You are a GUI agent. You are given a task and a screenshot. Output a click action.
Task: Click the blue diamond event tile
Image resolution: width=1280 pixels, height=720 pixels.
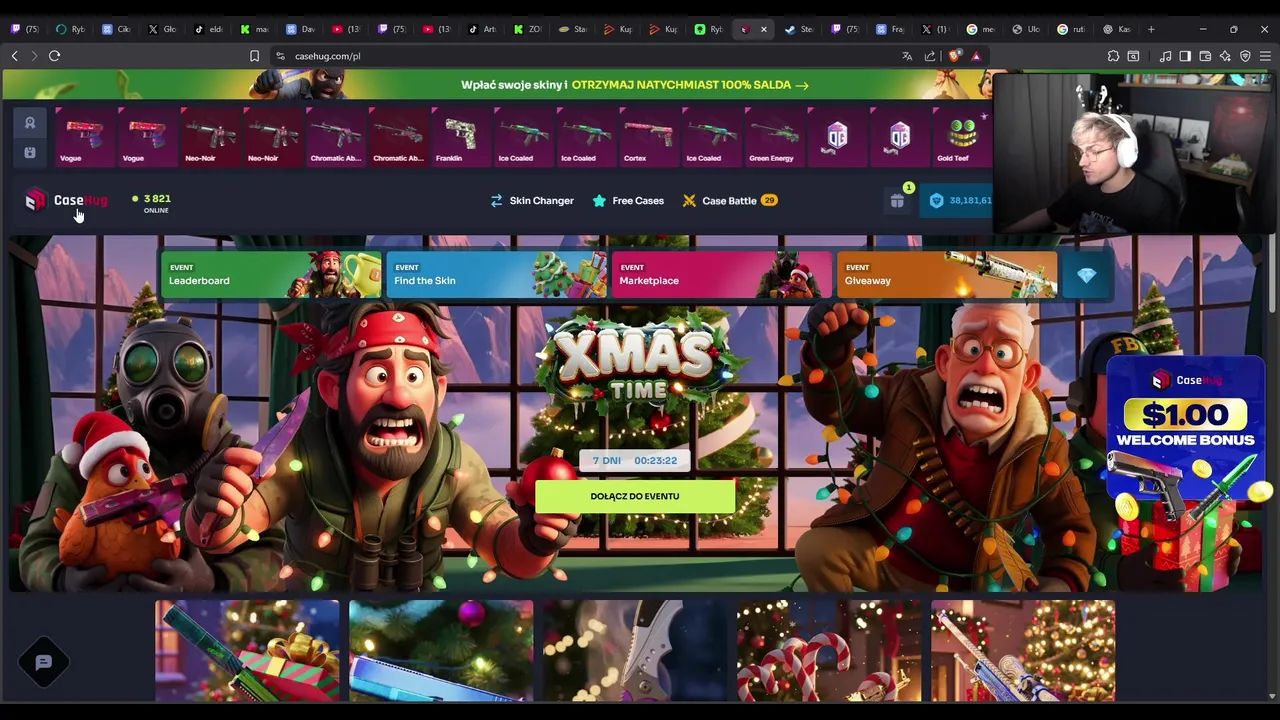point(1086,275)
